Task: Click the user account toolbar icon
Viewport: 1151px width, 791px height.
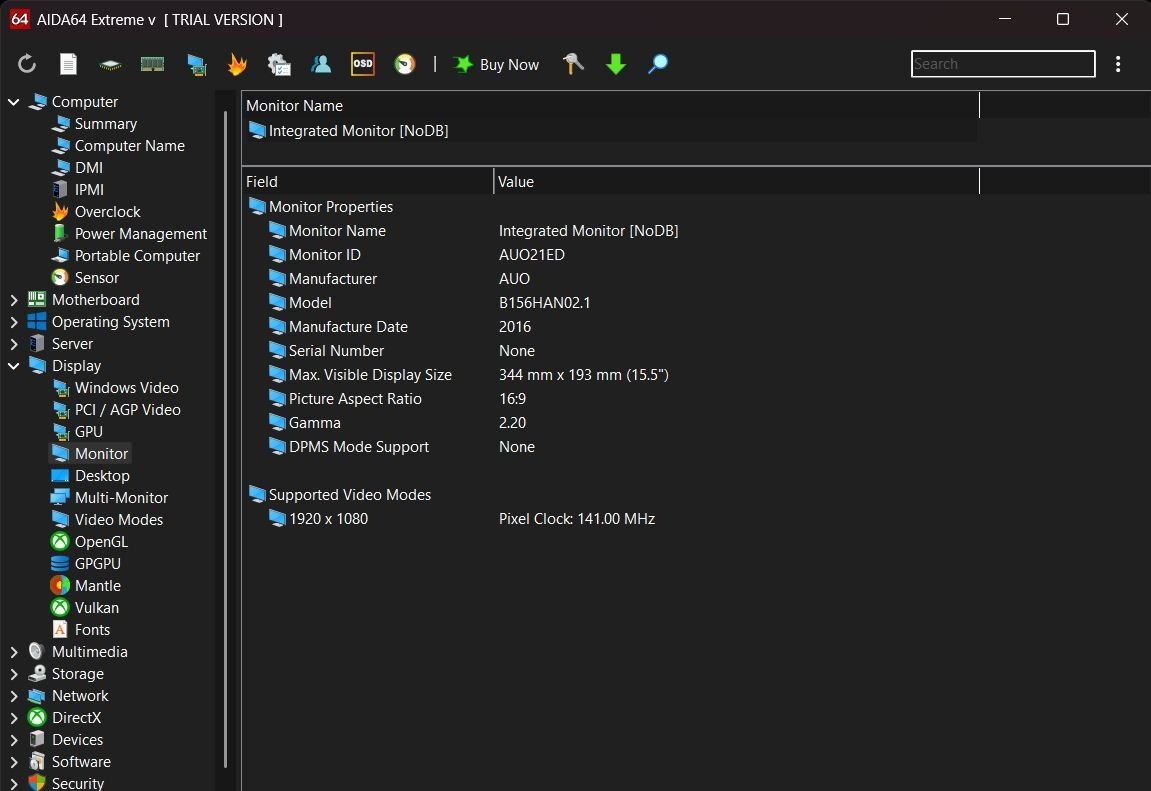Action: click(321, 64)
